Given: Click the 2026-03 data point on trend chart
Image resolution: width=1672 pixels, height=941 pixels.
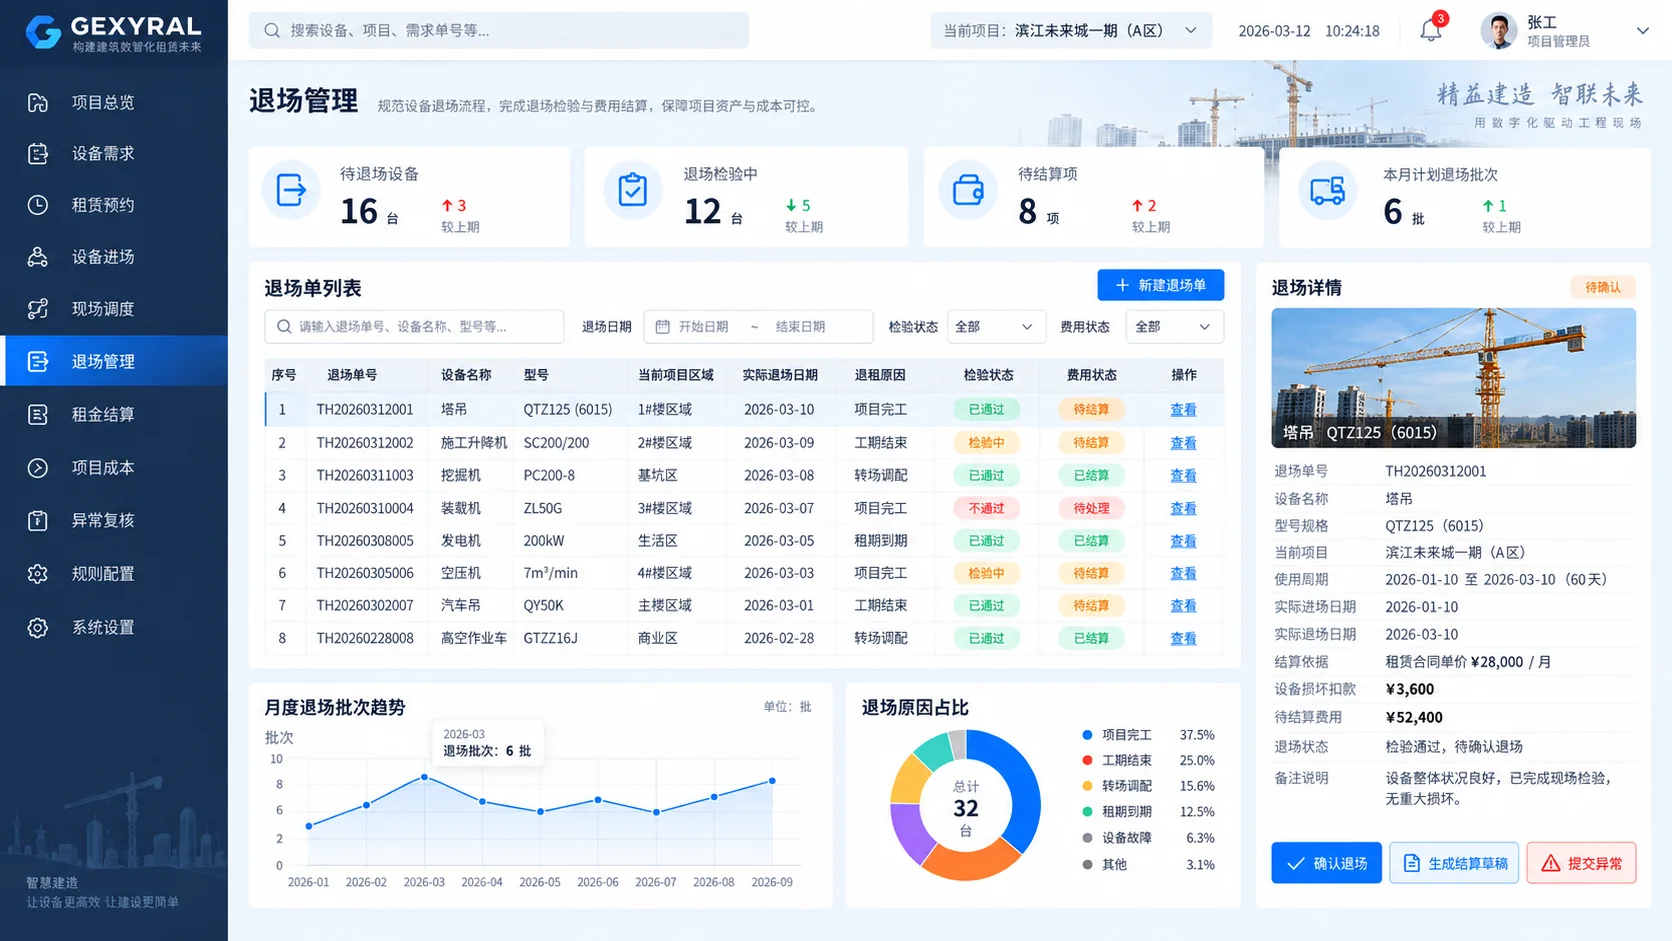Looking at the screenshot, I should [x=425, y=777].
